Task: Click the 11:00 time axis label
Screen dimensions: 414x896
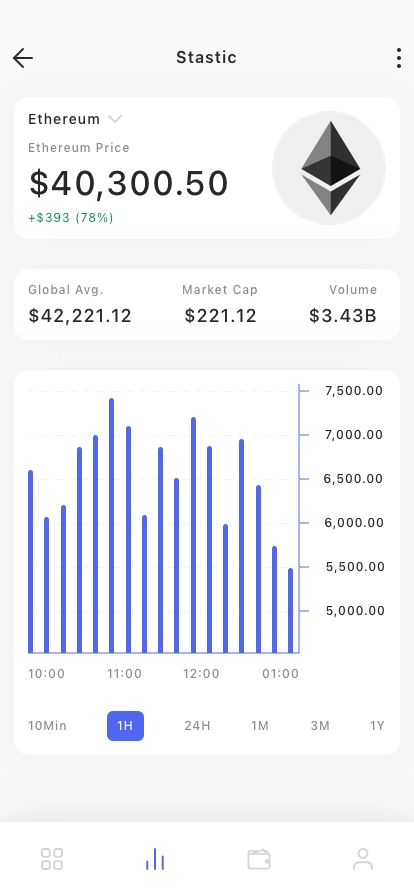Action: click(125, 674)
